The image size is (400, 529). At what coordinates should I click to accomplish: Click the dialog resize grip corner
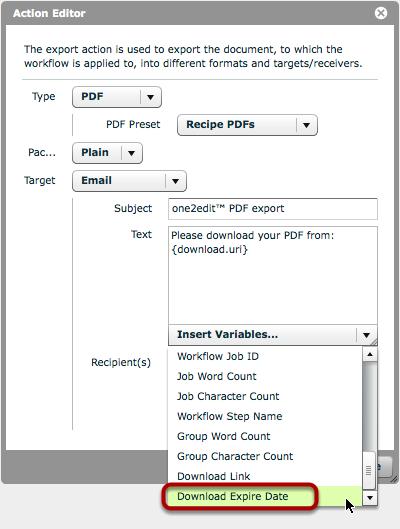click(393, 479)
